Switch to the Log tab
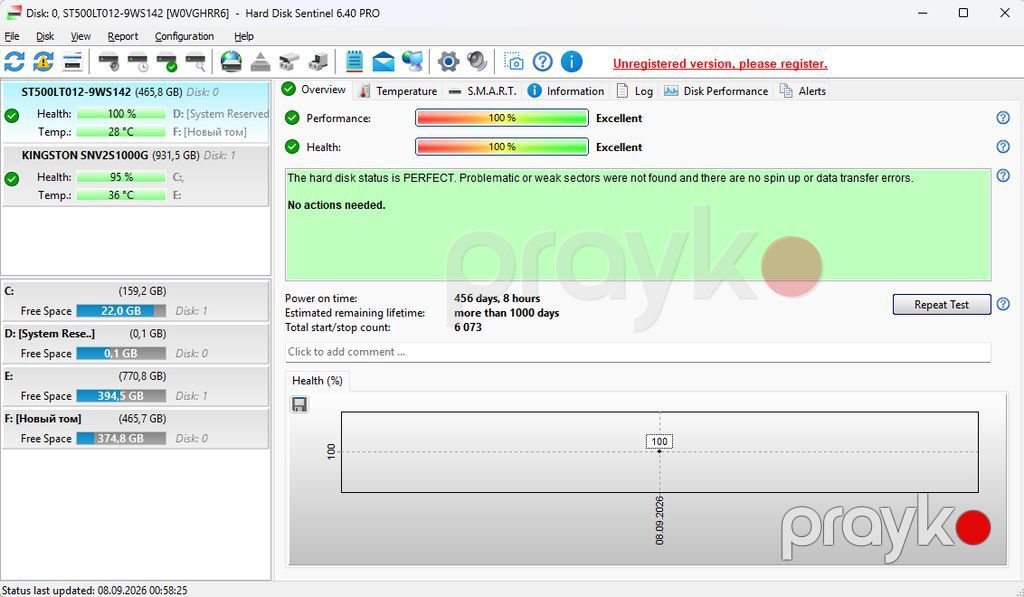The image size is (1024, 597). point(634,91)
